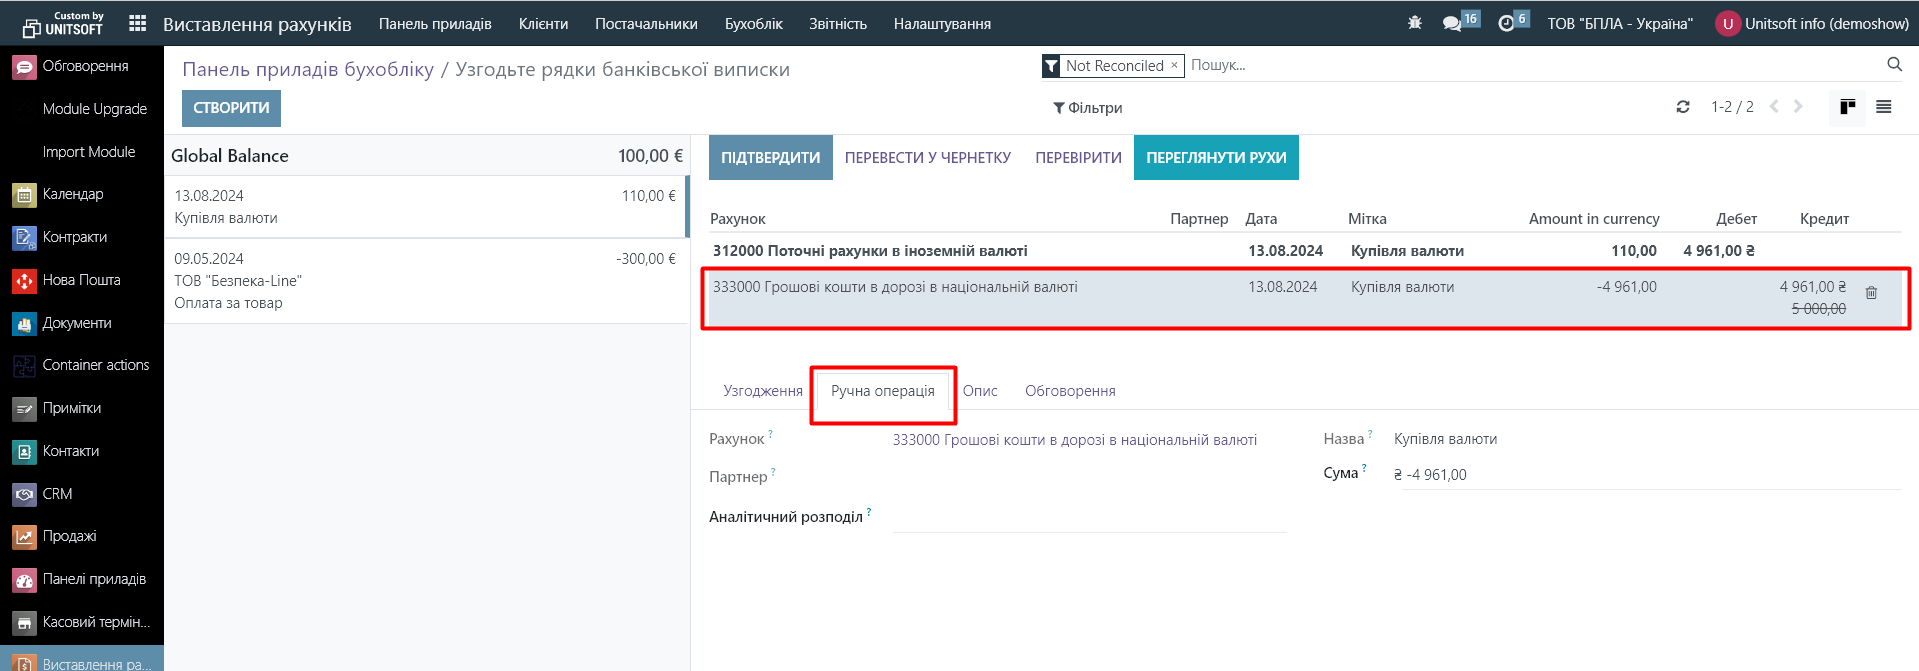The image size is (1919, 671).
Task: Go to next page arrow
Action: coord(1798,107)
